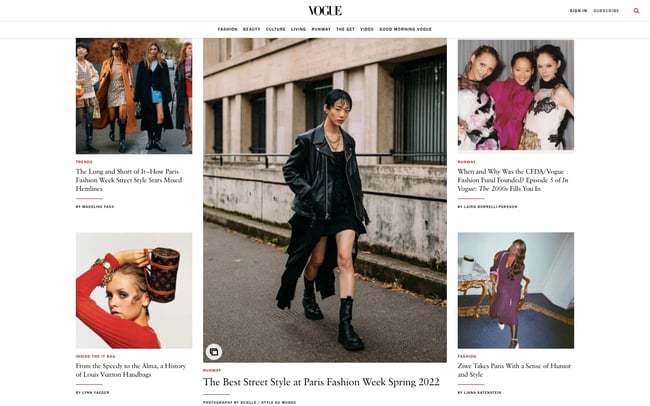Click the Sign In link
The width and height of the screenshot is (650, 406).
click(578, 11)
